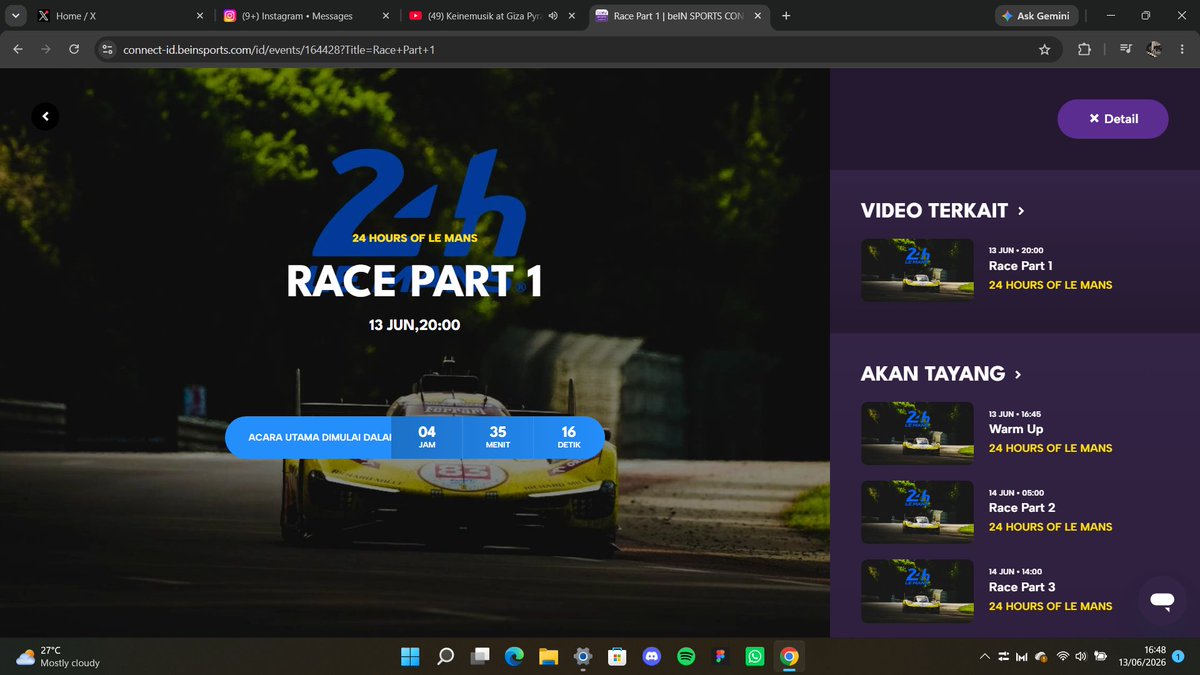Select the Race Part 1 beIN SPORTS tab
Screen dimensions: 1200x675
[678, 16]
